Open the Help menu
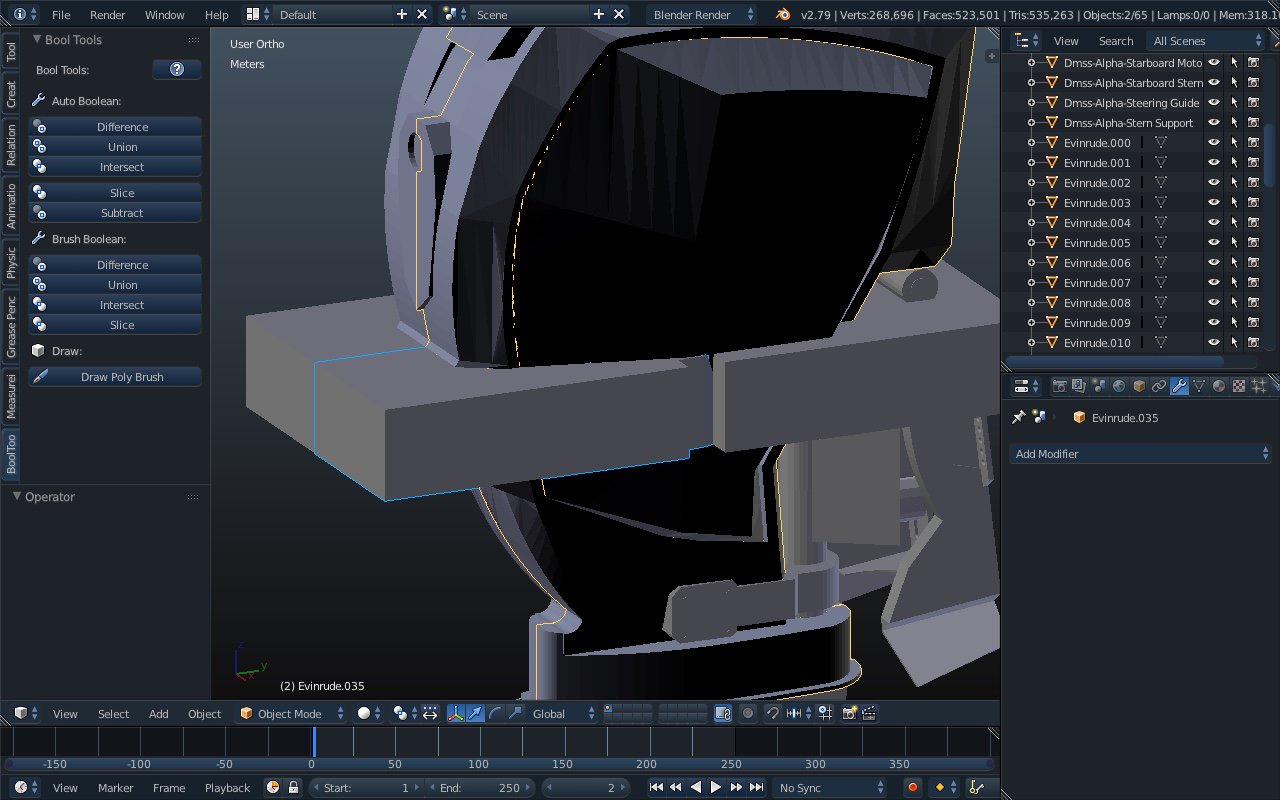 click(217, 15)
